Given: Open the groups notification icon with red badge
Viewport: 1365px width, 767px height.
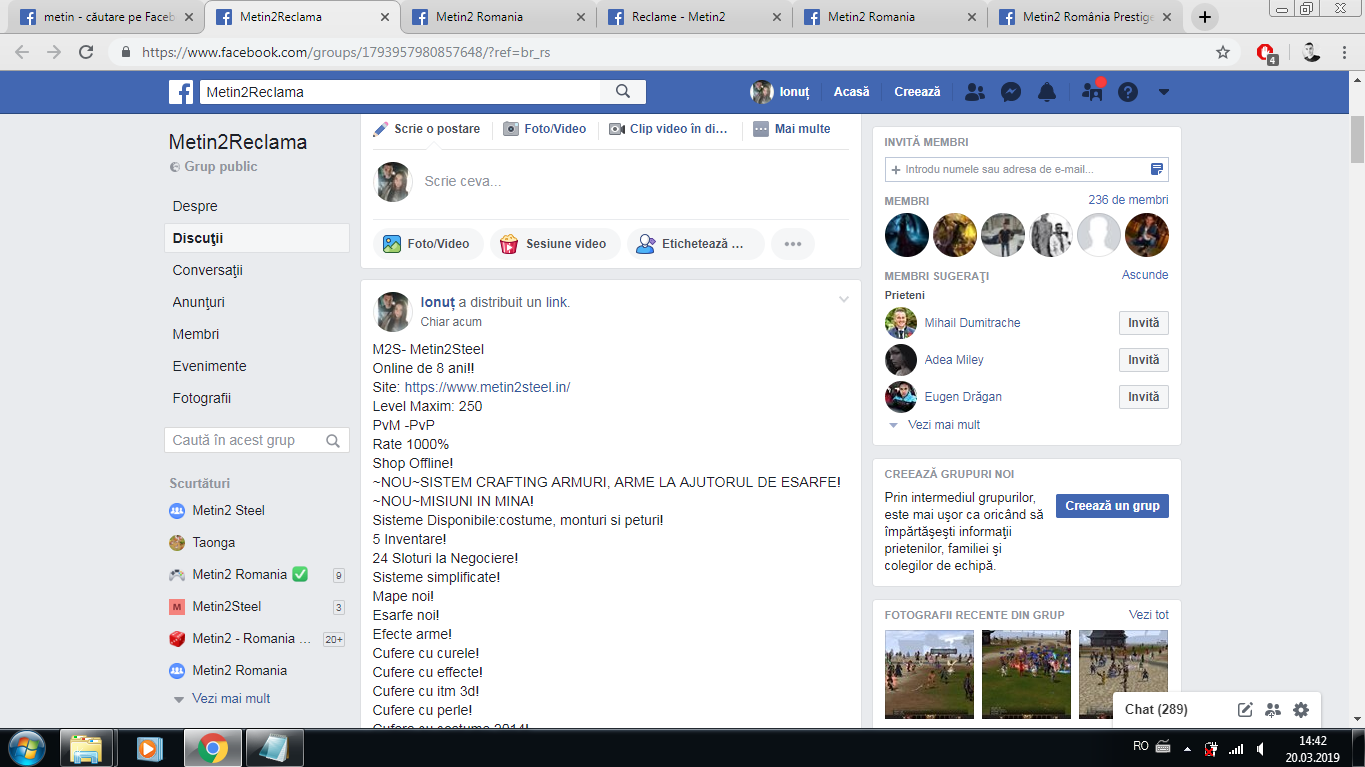Looking at the screenshot, I should [1092, 92].
